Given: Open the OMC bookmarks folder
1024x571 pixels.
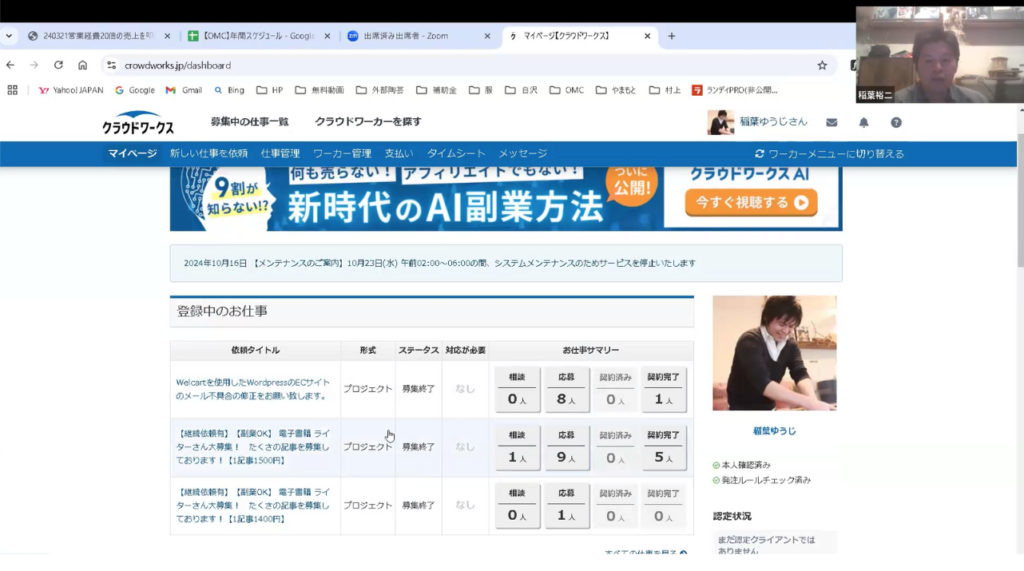Looking at the screenshot, I should [567, 90].
